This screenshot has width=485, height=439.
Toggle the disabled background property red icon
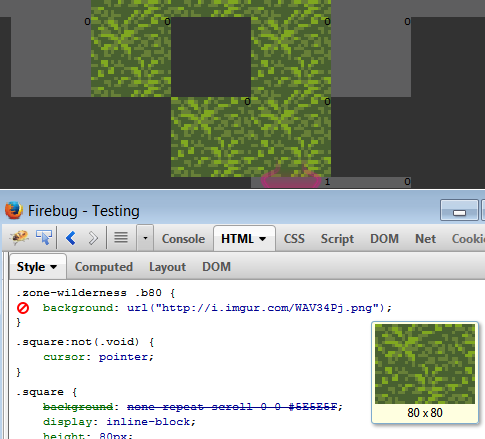23,308
